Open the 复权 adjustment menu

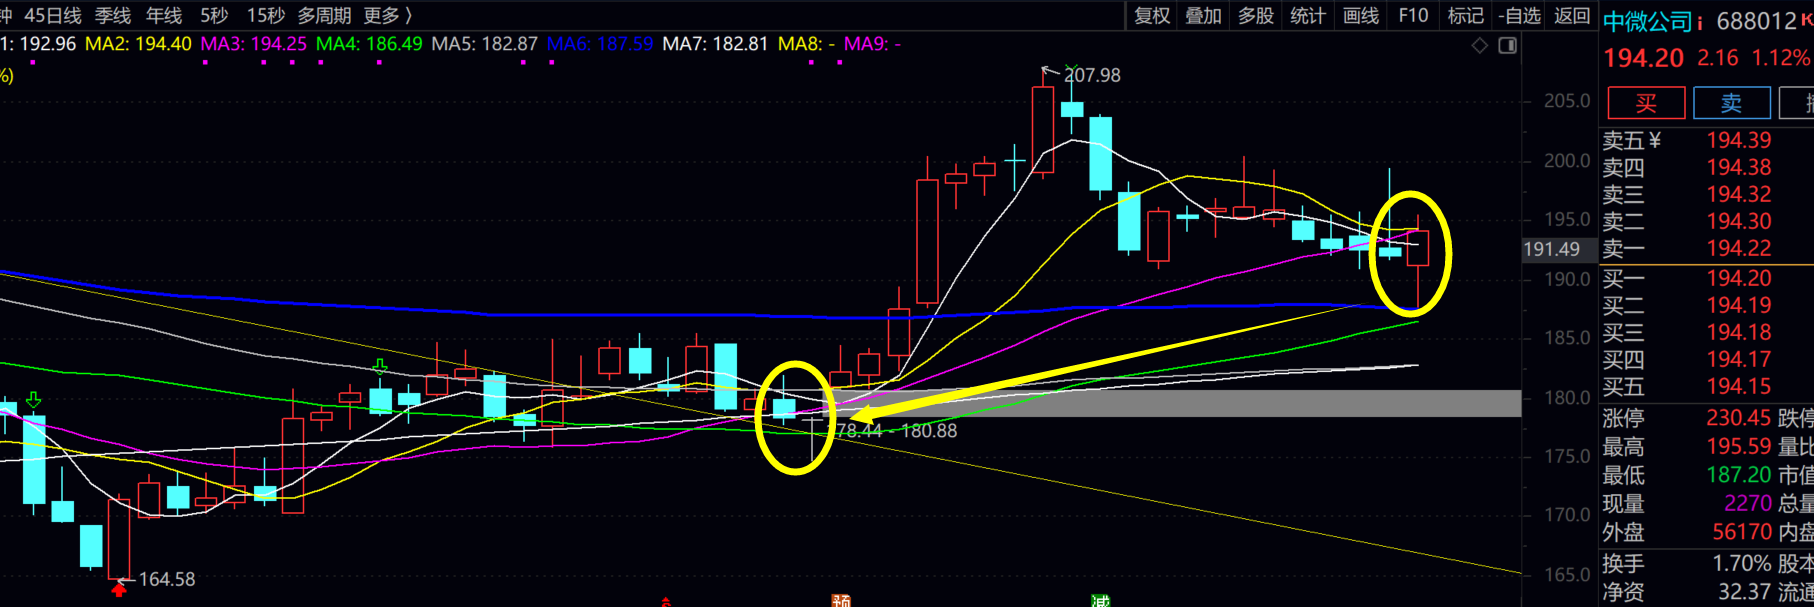1151,15
